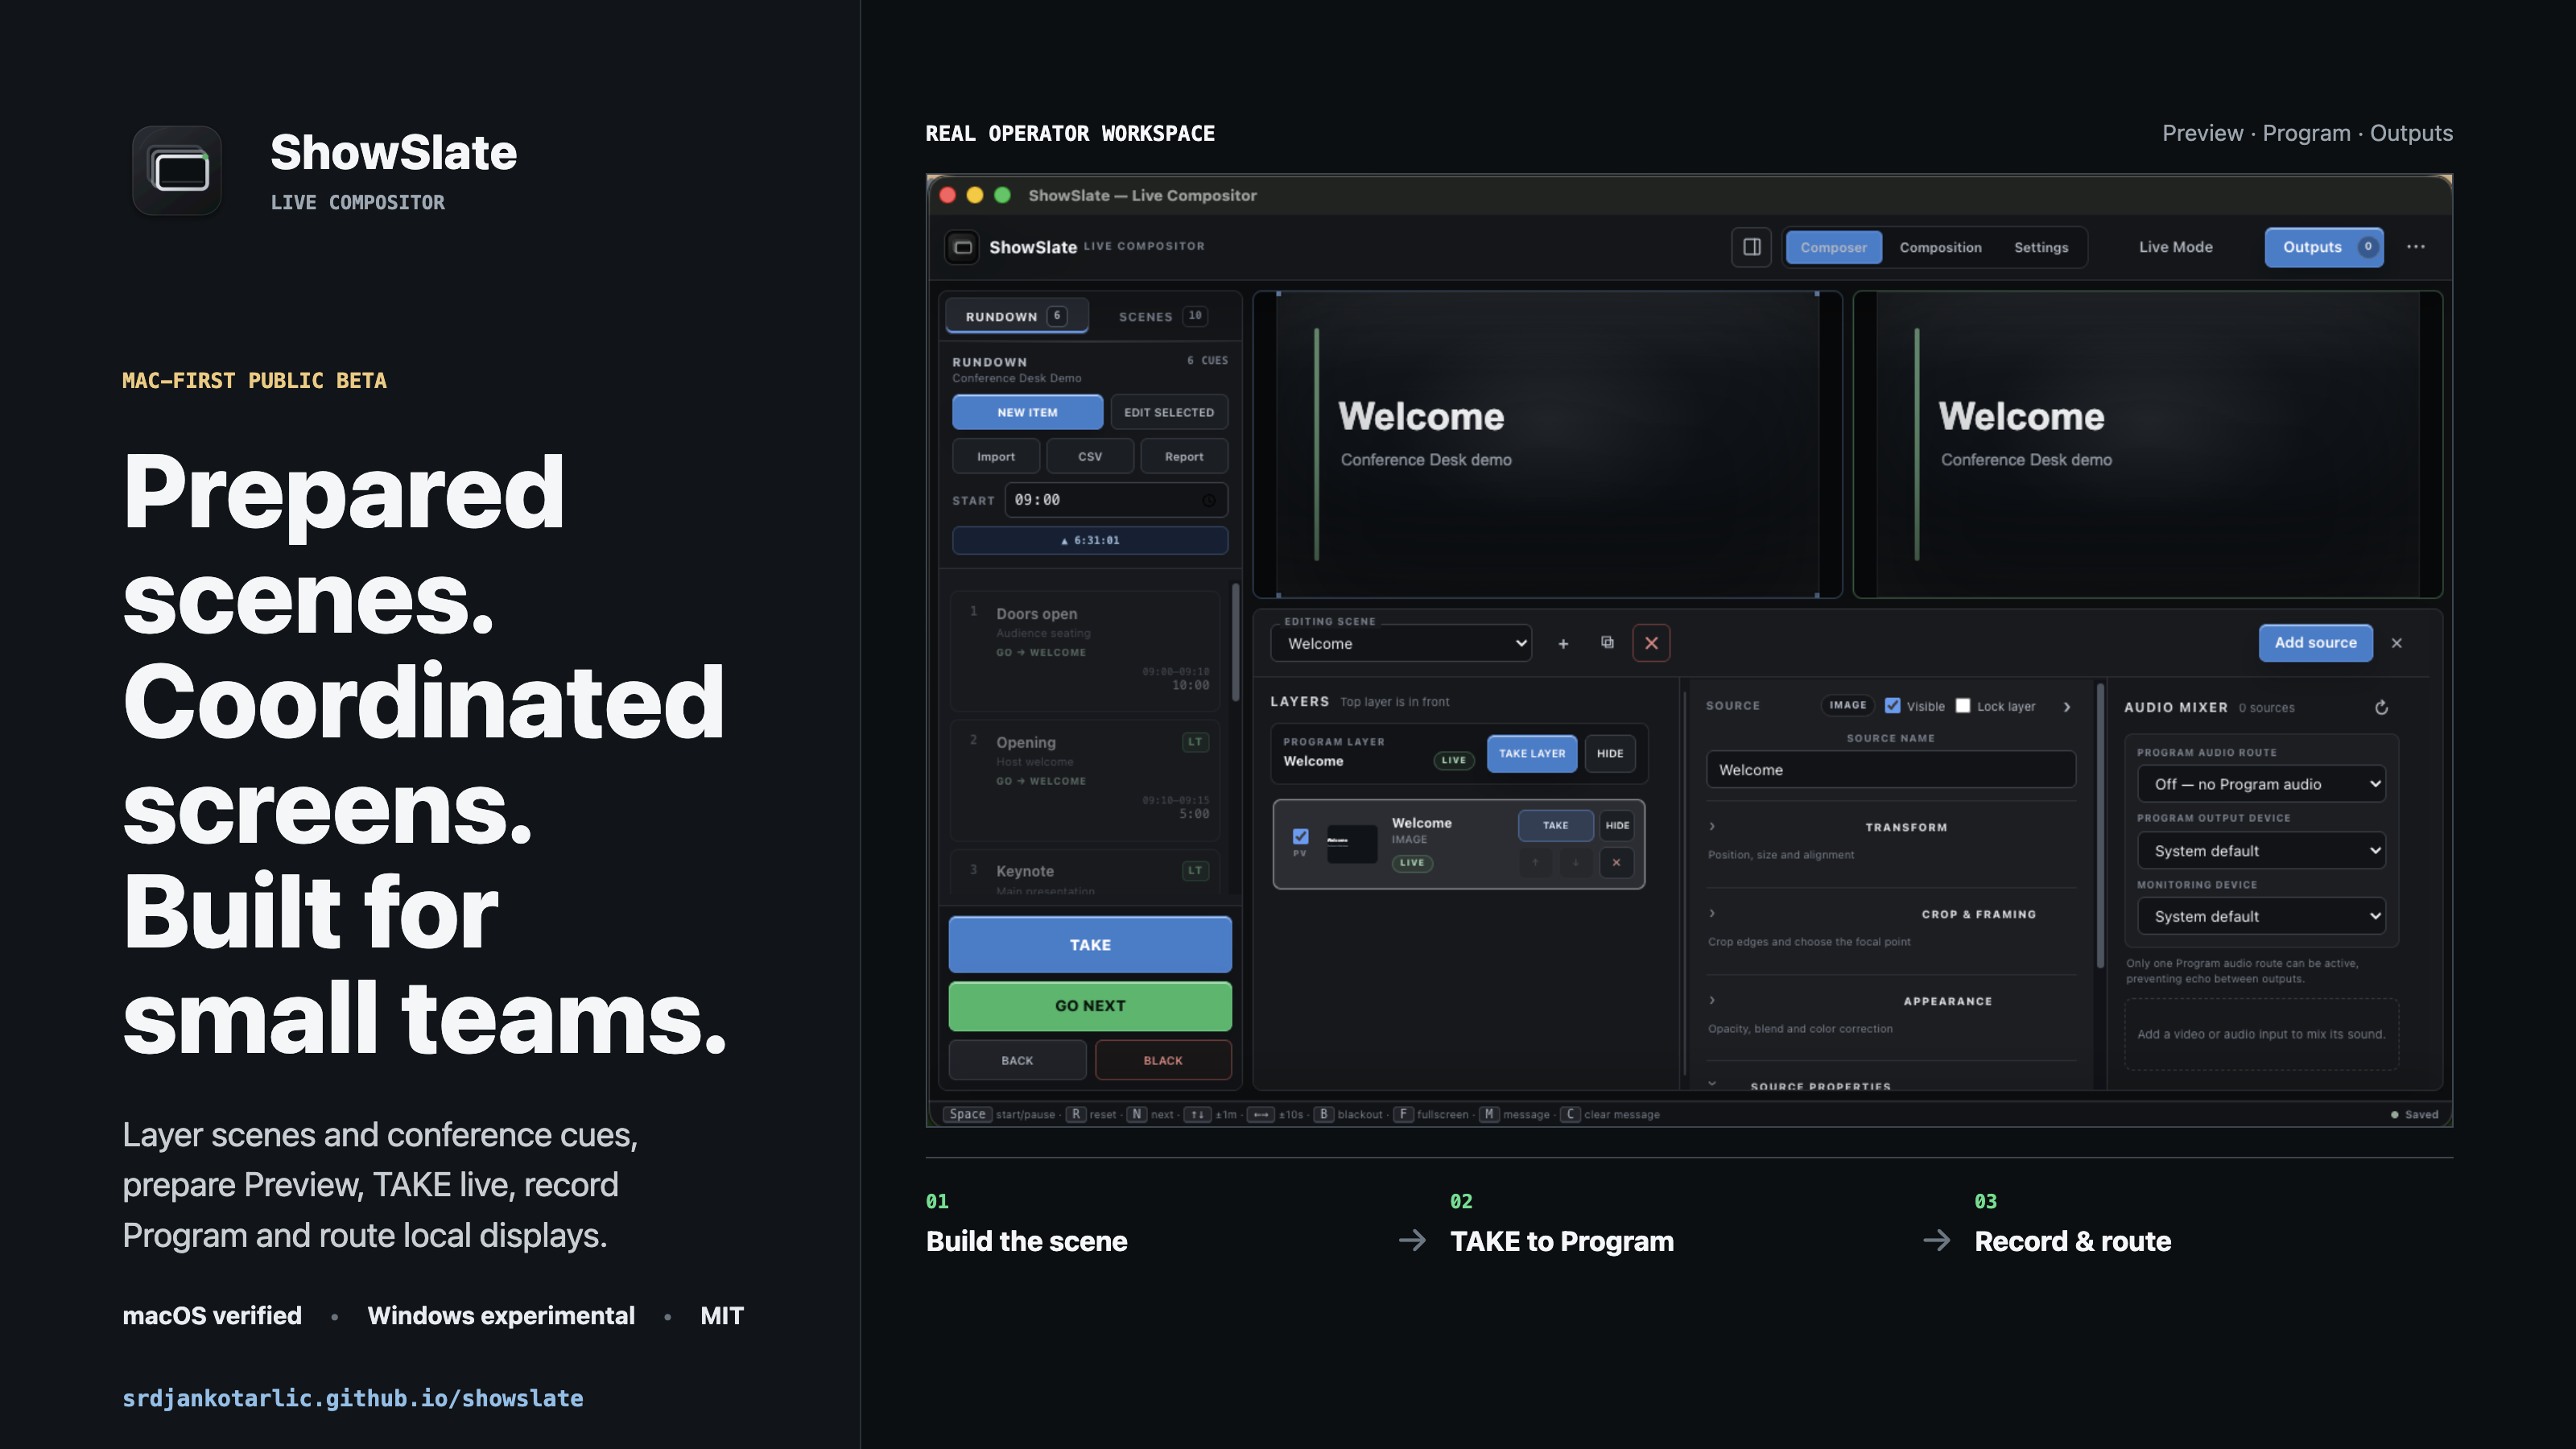Select the Rundown tab
The height and width of the screenshot is (1449, 2576).
1016,316
